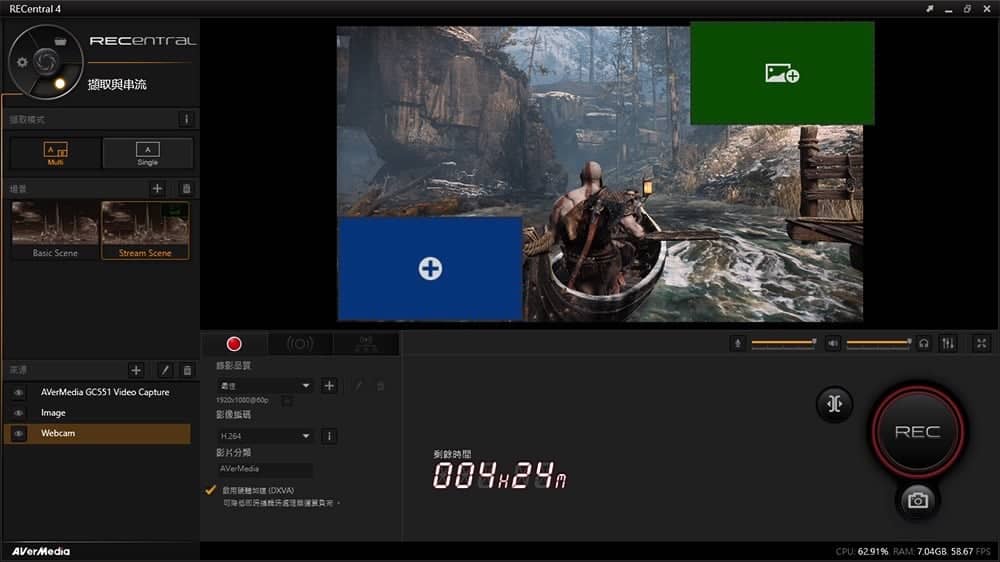Screen dimensions: 1000x562
Task: Select the Stream Scene thumbnail
Action: click(145, 230)
